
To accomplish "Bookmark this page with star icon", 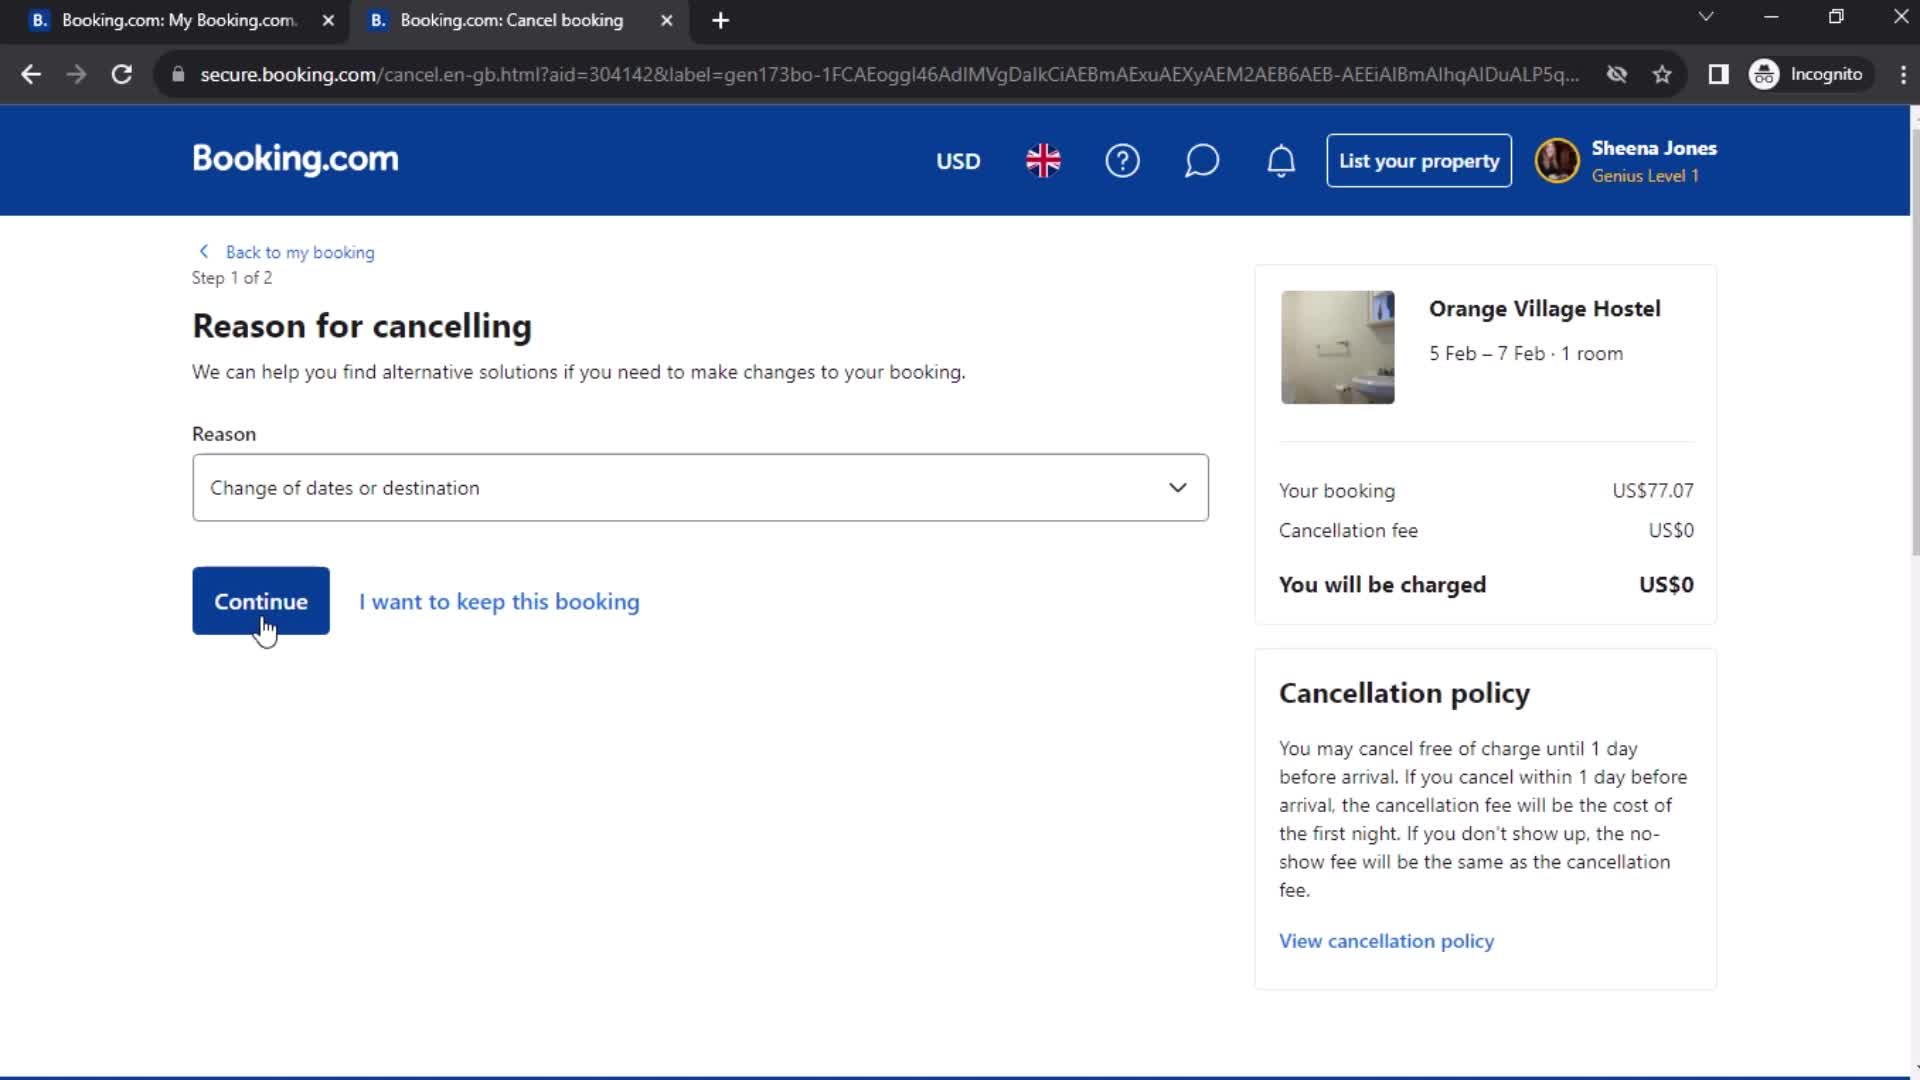I will coord(1662,74).
